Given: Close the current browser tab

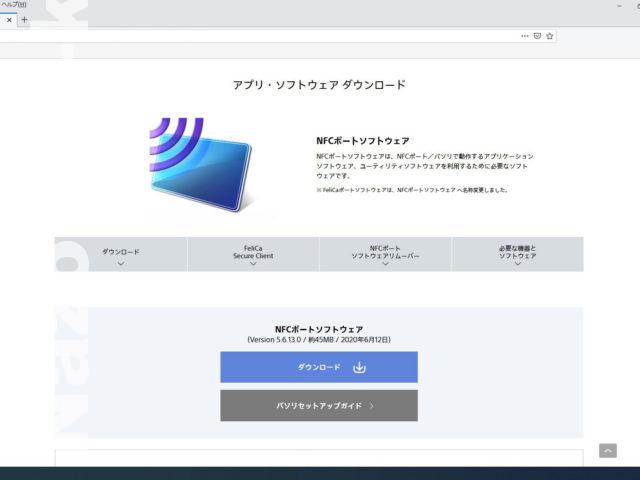Looking at the screenshot, I should click(8, 19).
